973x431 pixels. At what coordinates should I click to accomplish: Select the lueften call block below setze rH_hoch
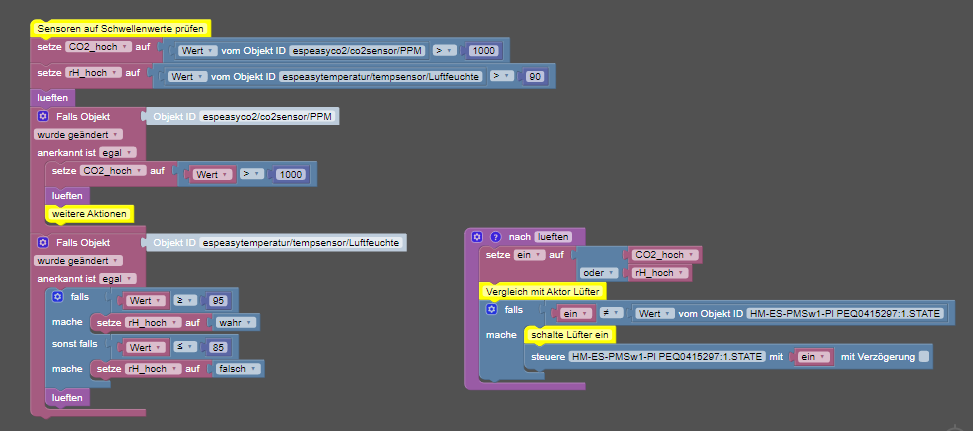pos(53,98)
